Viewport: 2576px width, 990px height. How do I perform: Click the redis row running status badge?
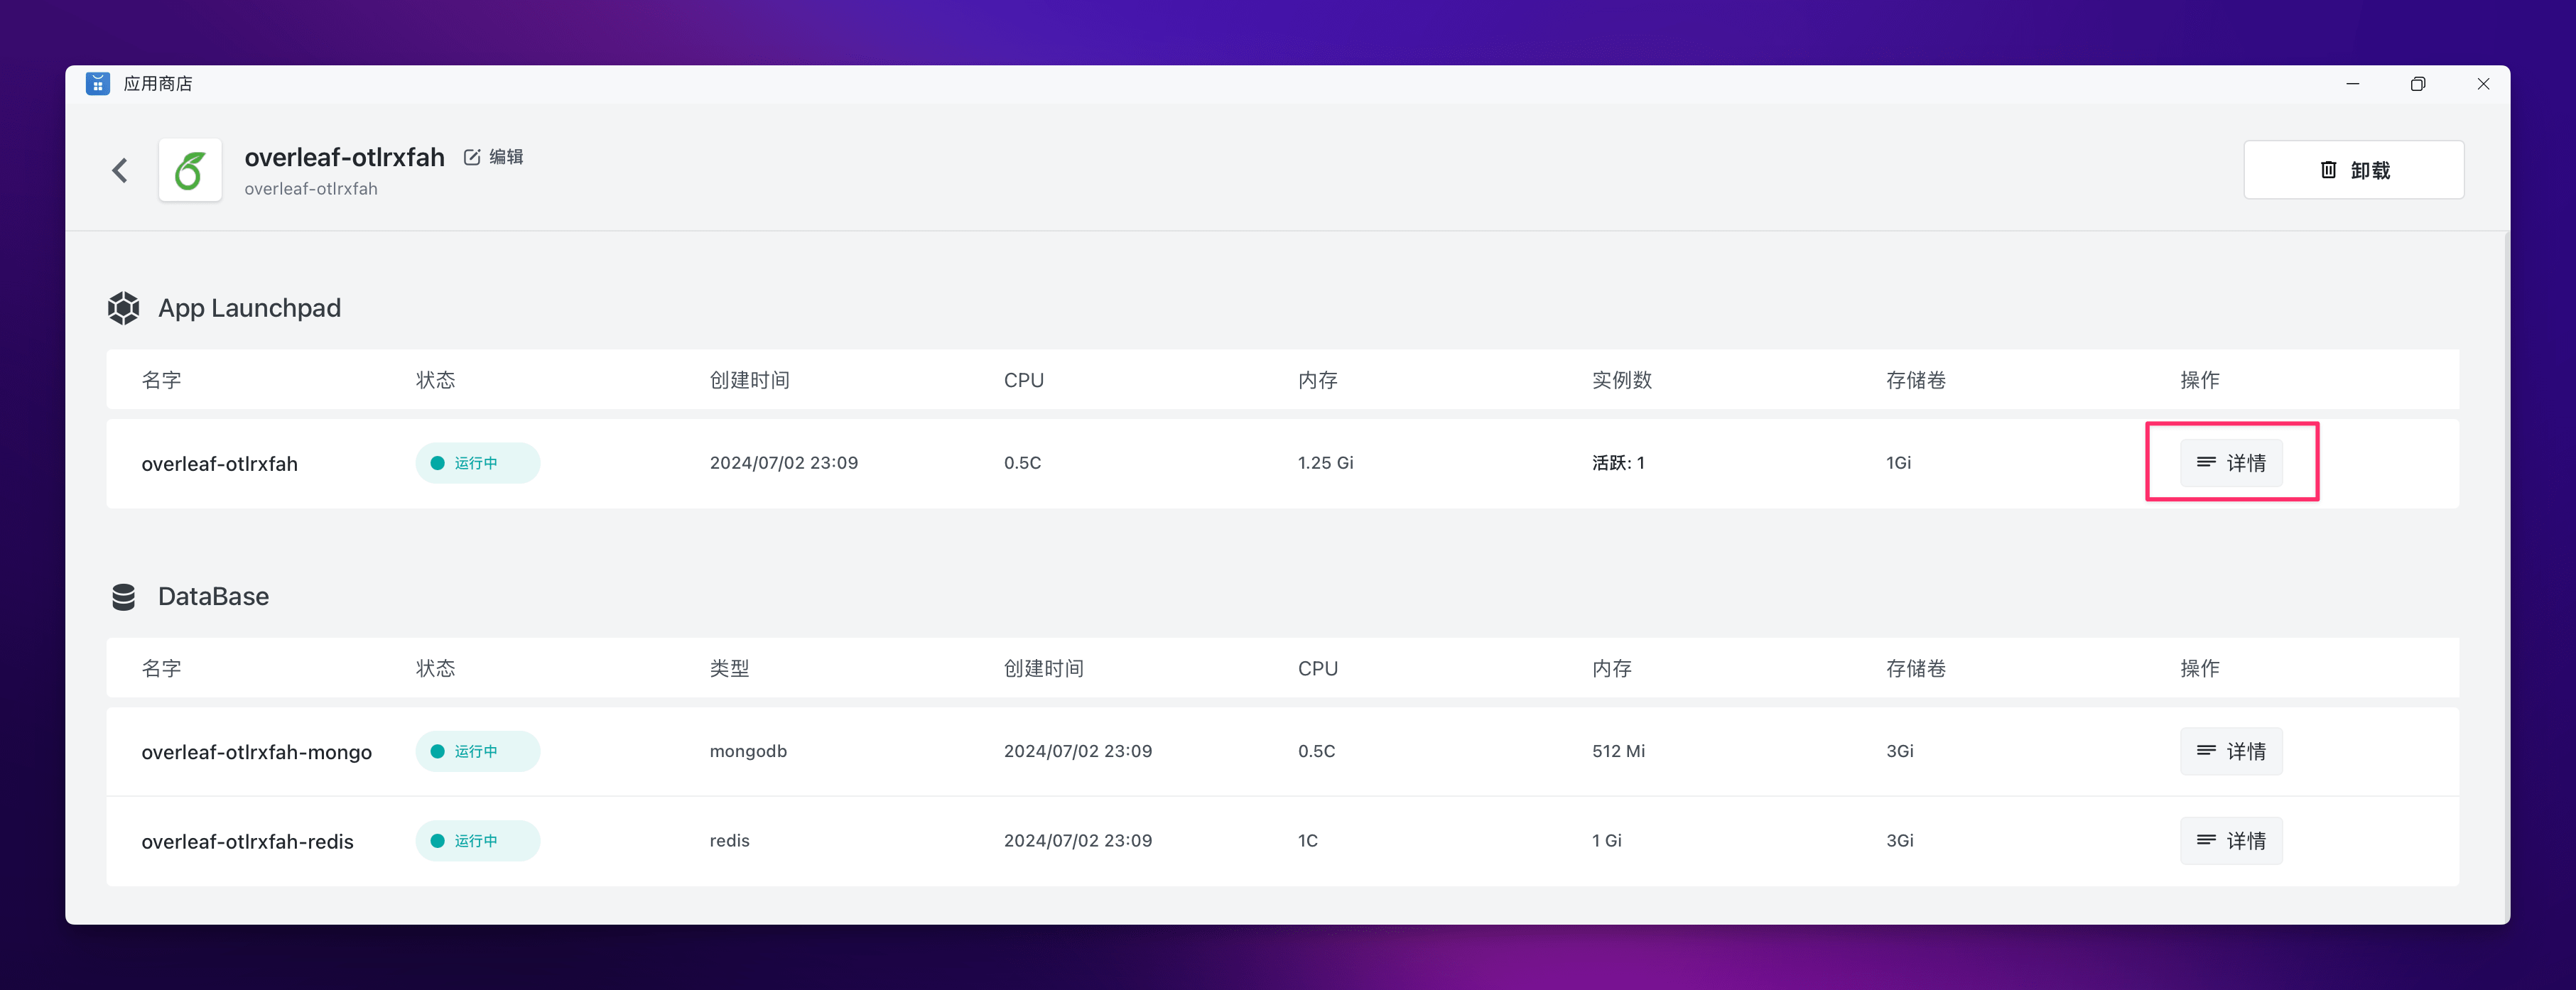pyautogui.click(x=477, y=841)
